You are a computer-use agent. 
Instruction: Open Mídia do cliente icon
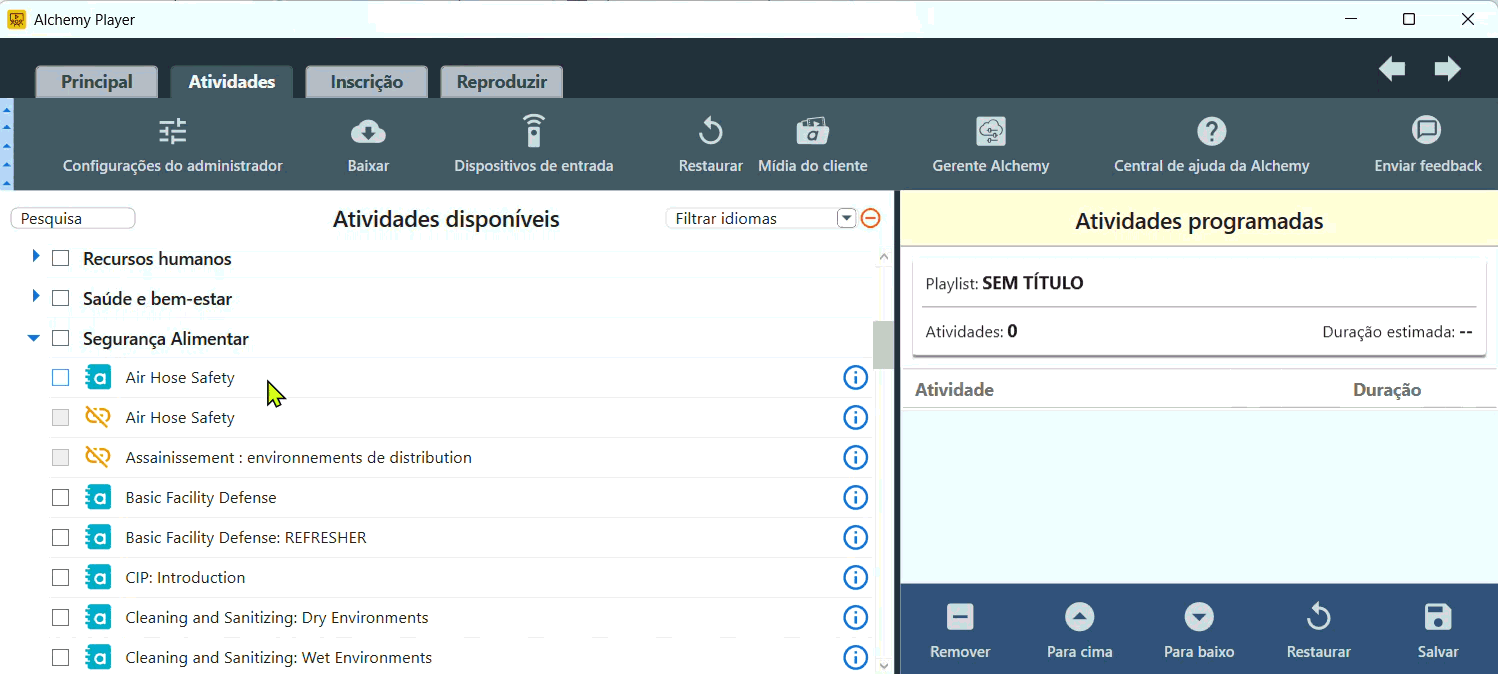(x=812, y=131)
